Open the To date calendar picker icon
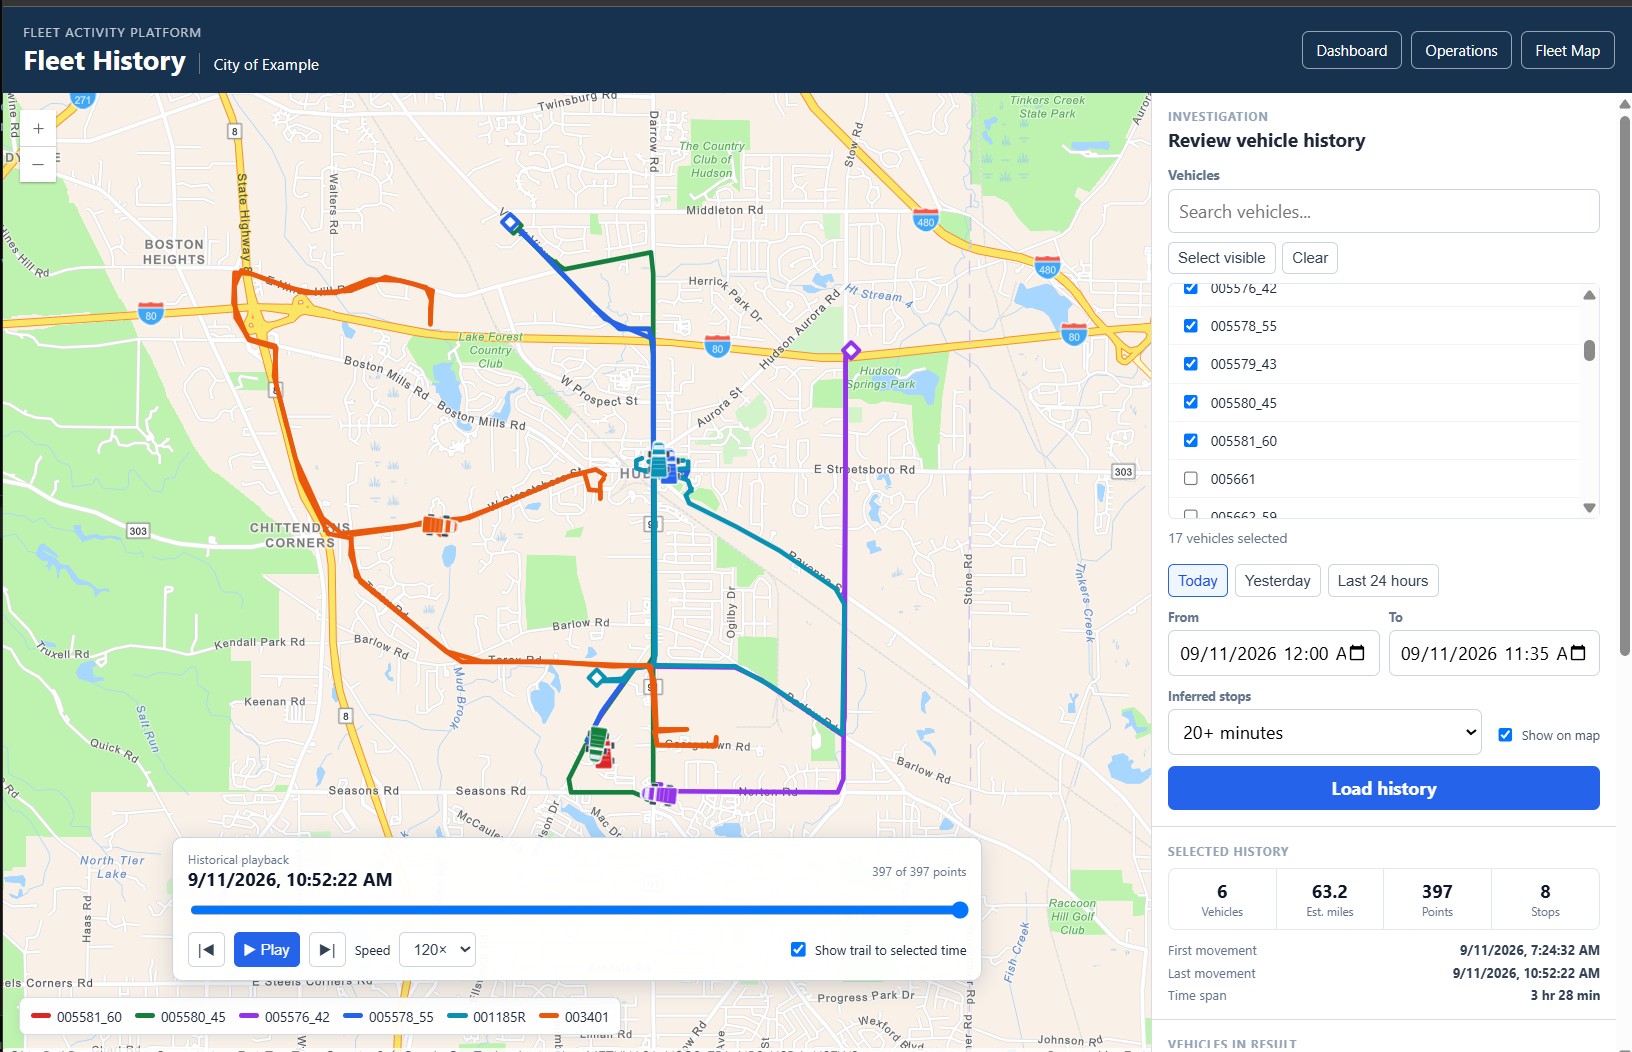The width and height of the screenshot is (1632, 1052). pyautogui.click(x=1578, y=653)
